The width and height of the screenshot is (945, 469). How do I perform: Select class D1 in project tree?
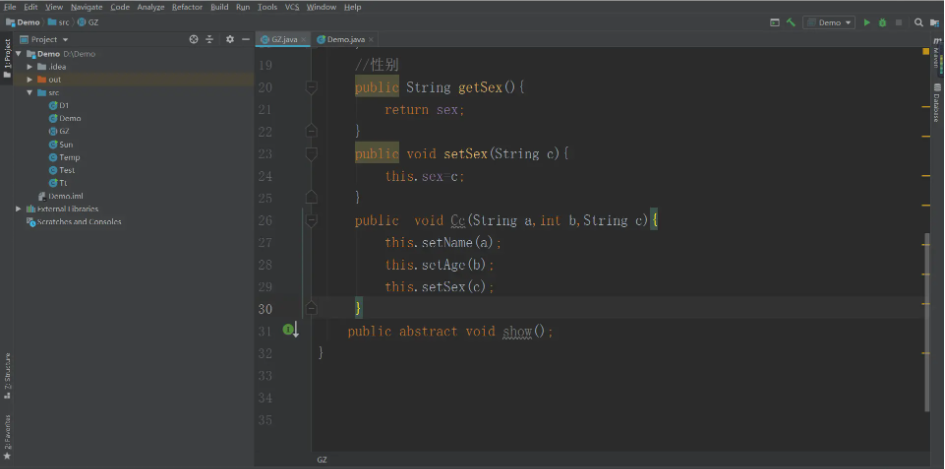click(x=59, y=105)
